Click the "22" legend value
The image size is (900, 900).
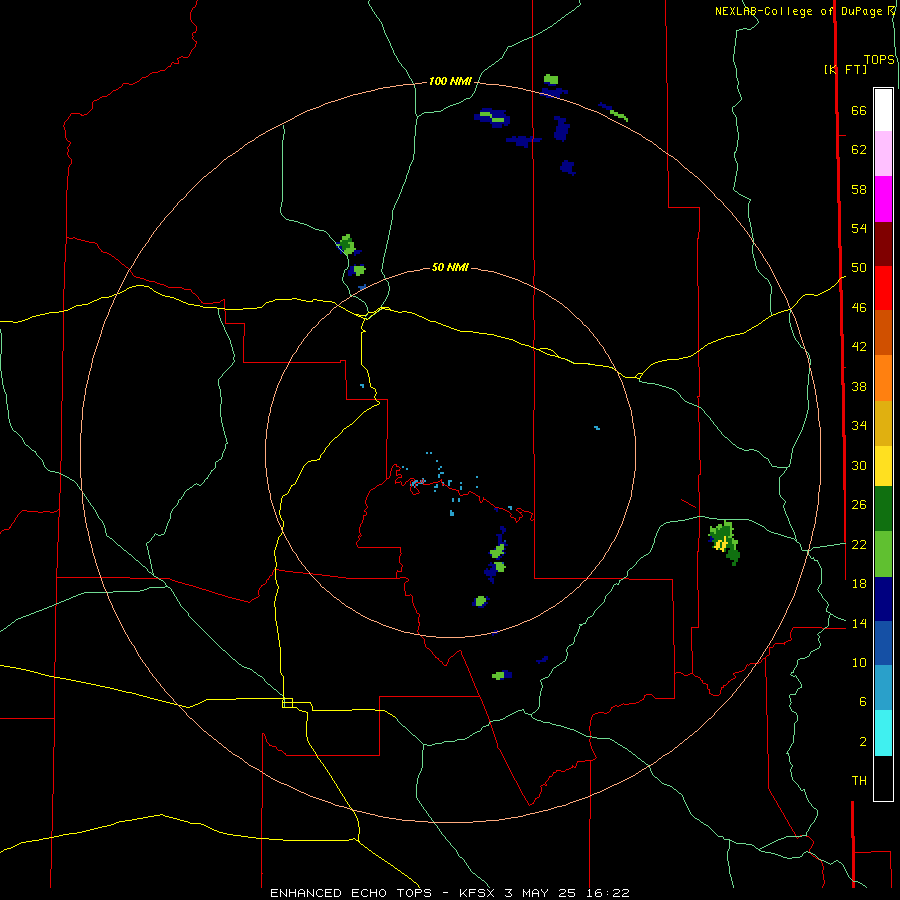859,544
